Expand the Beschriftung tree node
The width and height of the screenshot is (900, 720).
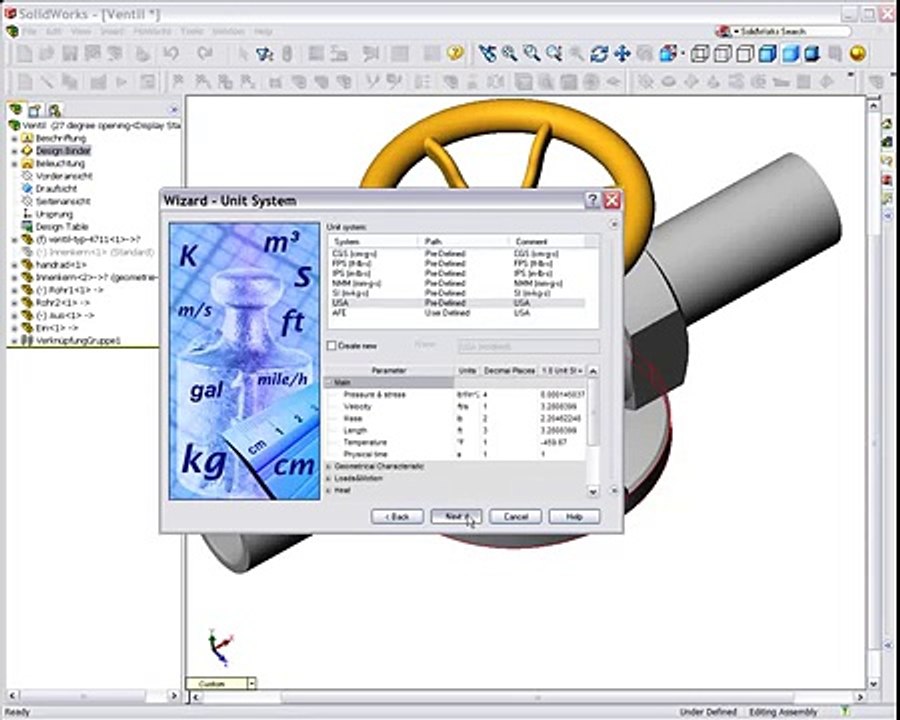click(15, 138)
